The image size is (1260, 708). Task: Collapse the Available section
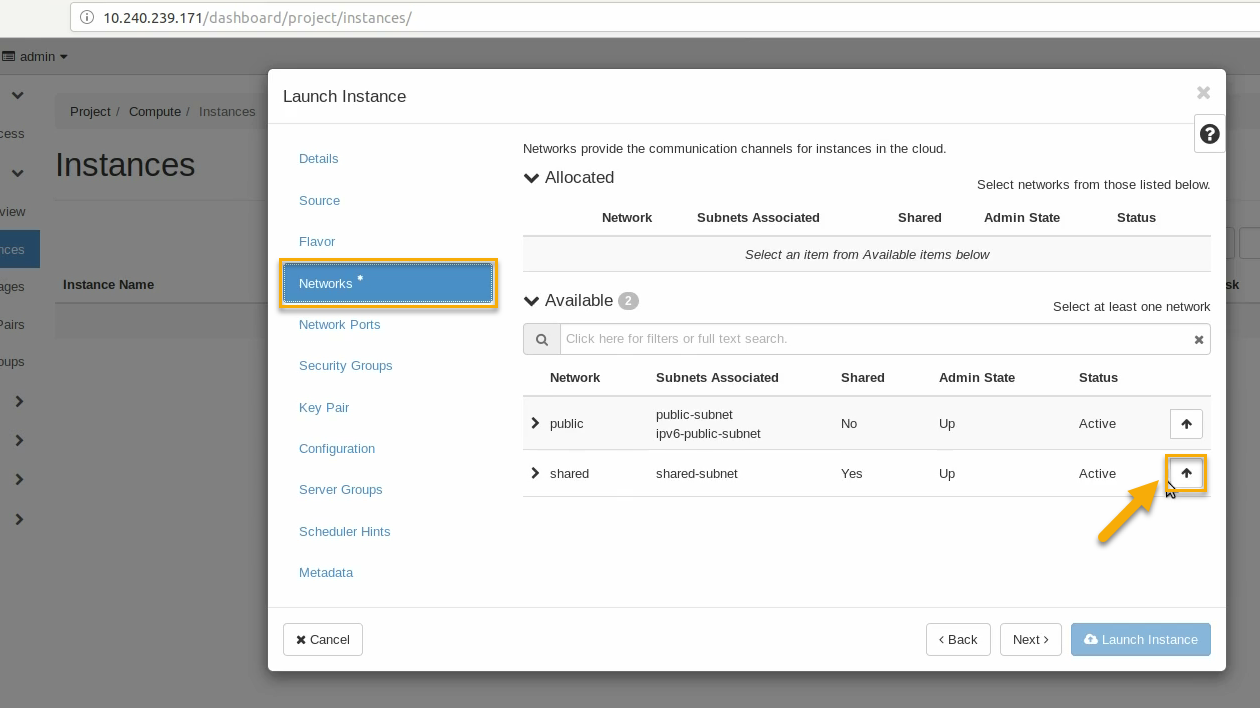(532, 301)
